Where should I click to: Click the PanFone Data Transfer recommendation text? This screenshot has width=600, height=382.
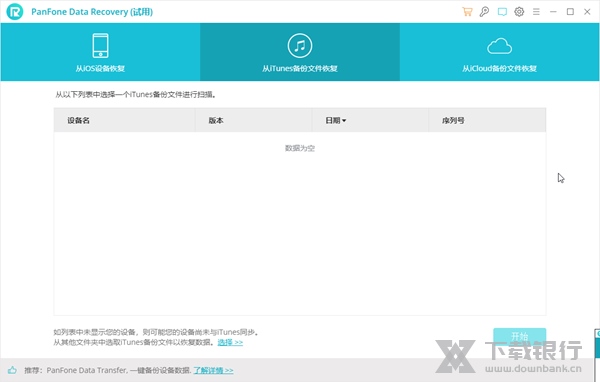108,370
